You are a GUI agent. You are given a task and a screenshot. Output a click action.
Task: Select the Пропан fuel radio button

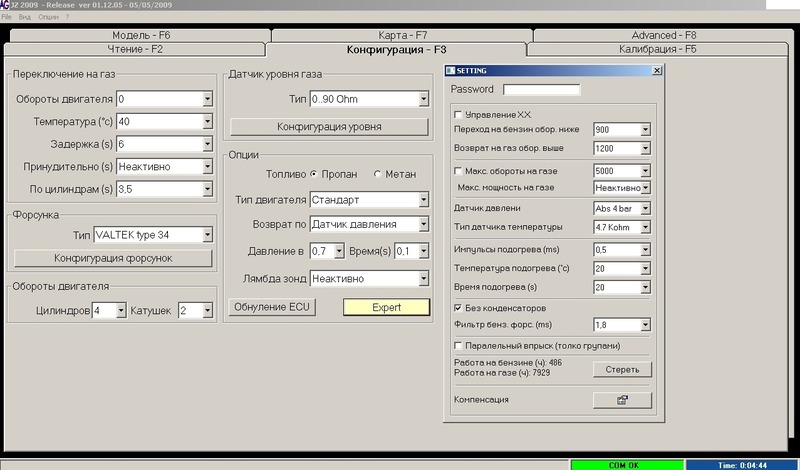coord(314,174)
